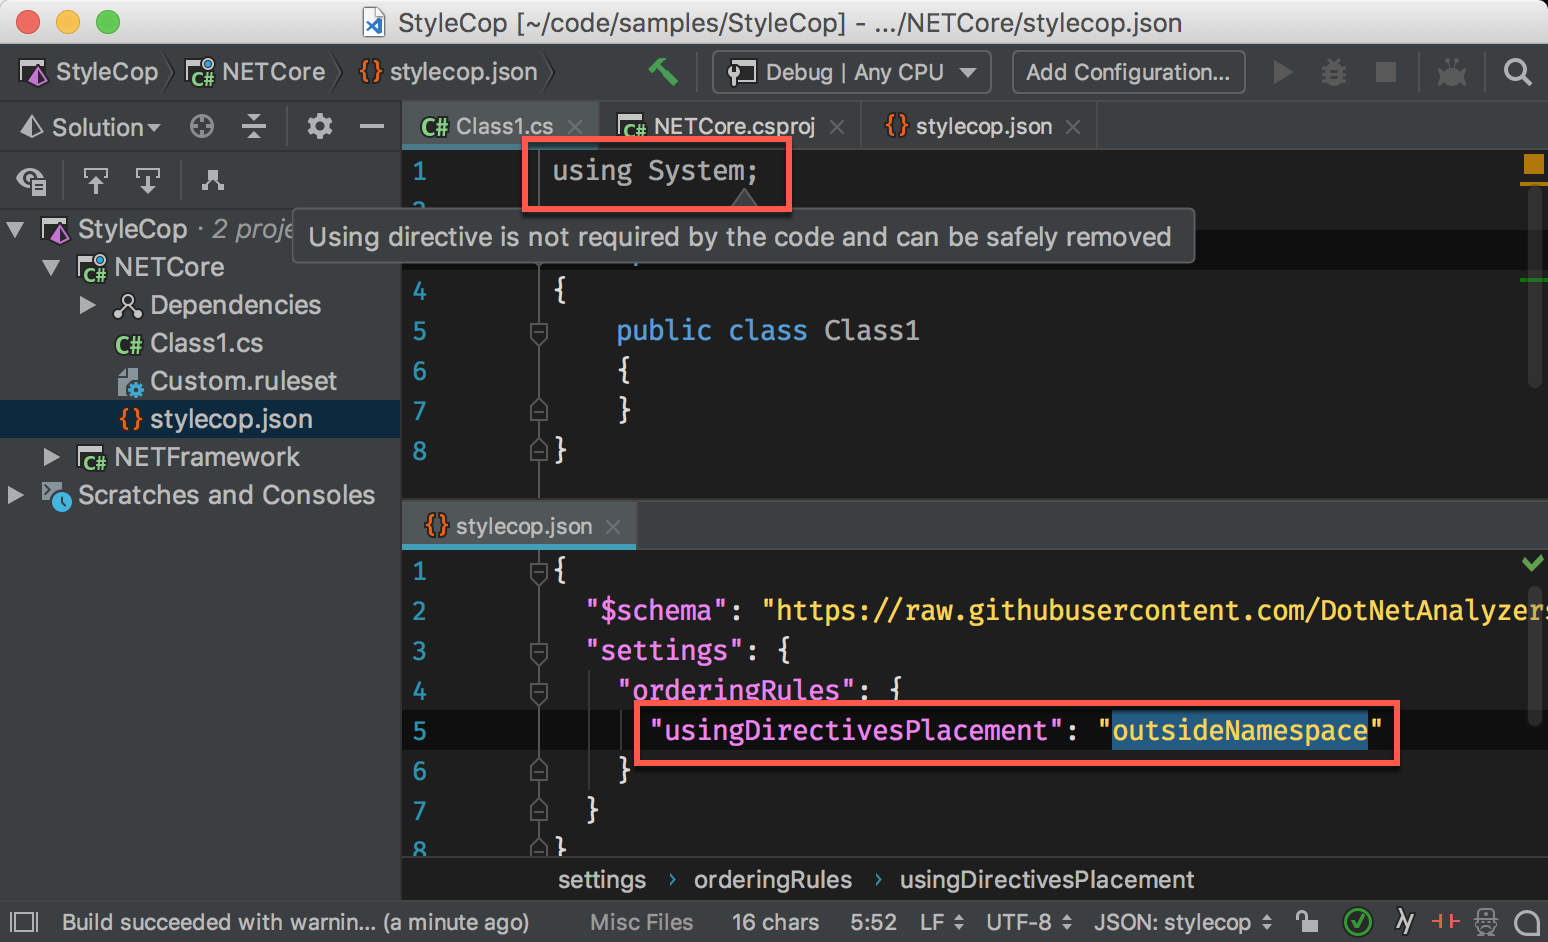Image resolution: width=1548 pixels, height=942 pixels.
Task: Click the 5:52 caret position in status bar
Action: point(873,922)
